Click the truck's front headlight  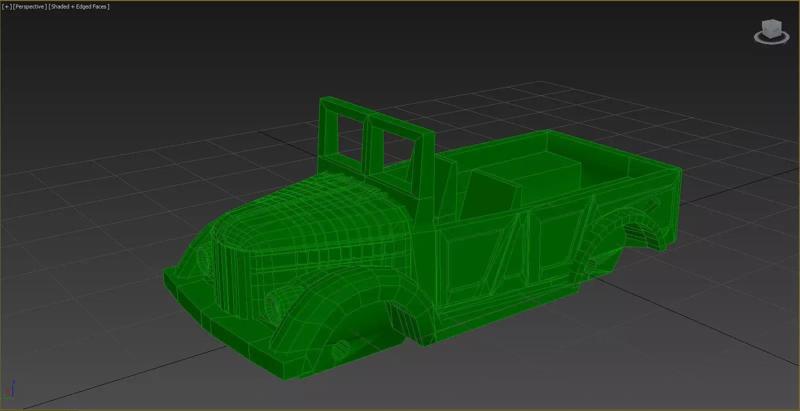click(x=281, y=303)
